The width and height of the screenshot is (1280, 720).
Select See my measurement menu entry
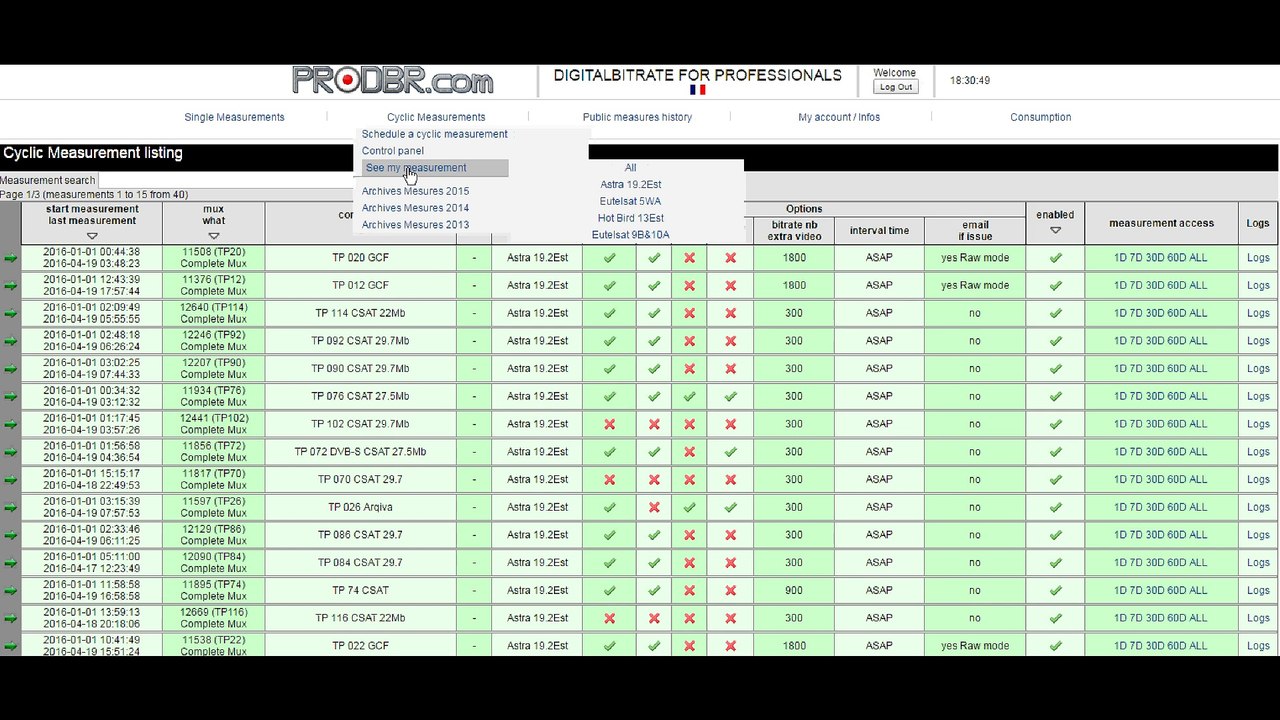[435, 168]
